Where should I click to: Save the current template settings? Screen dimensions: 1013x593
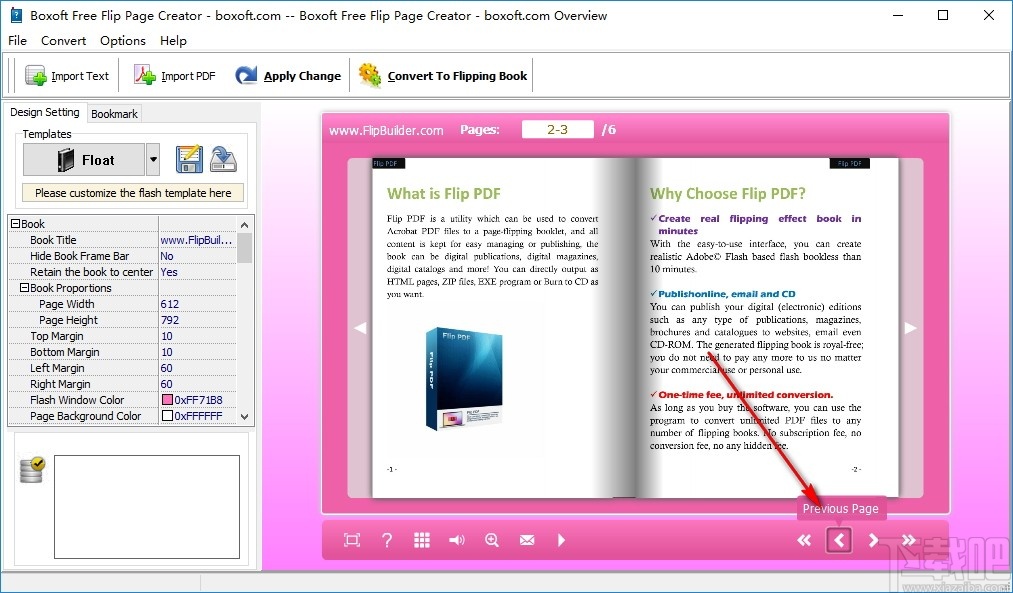189,158
